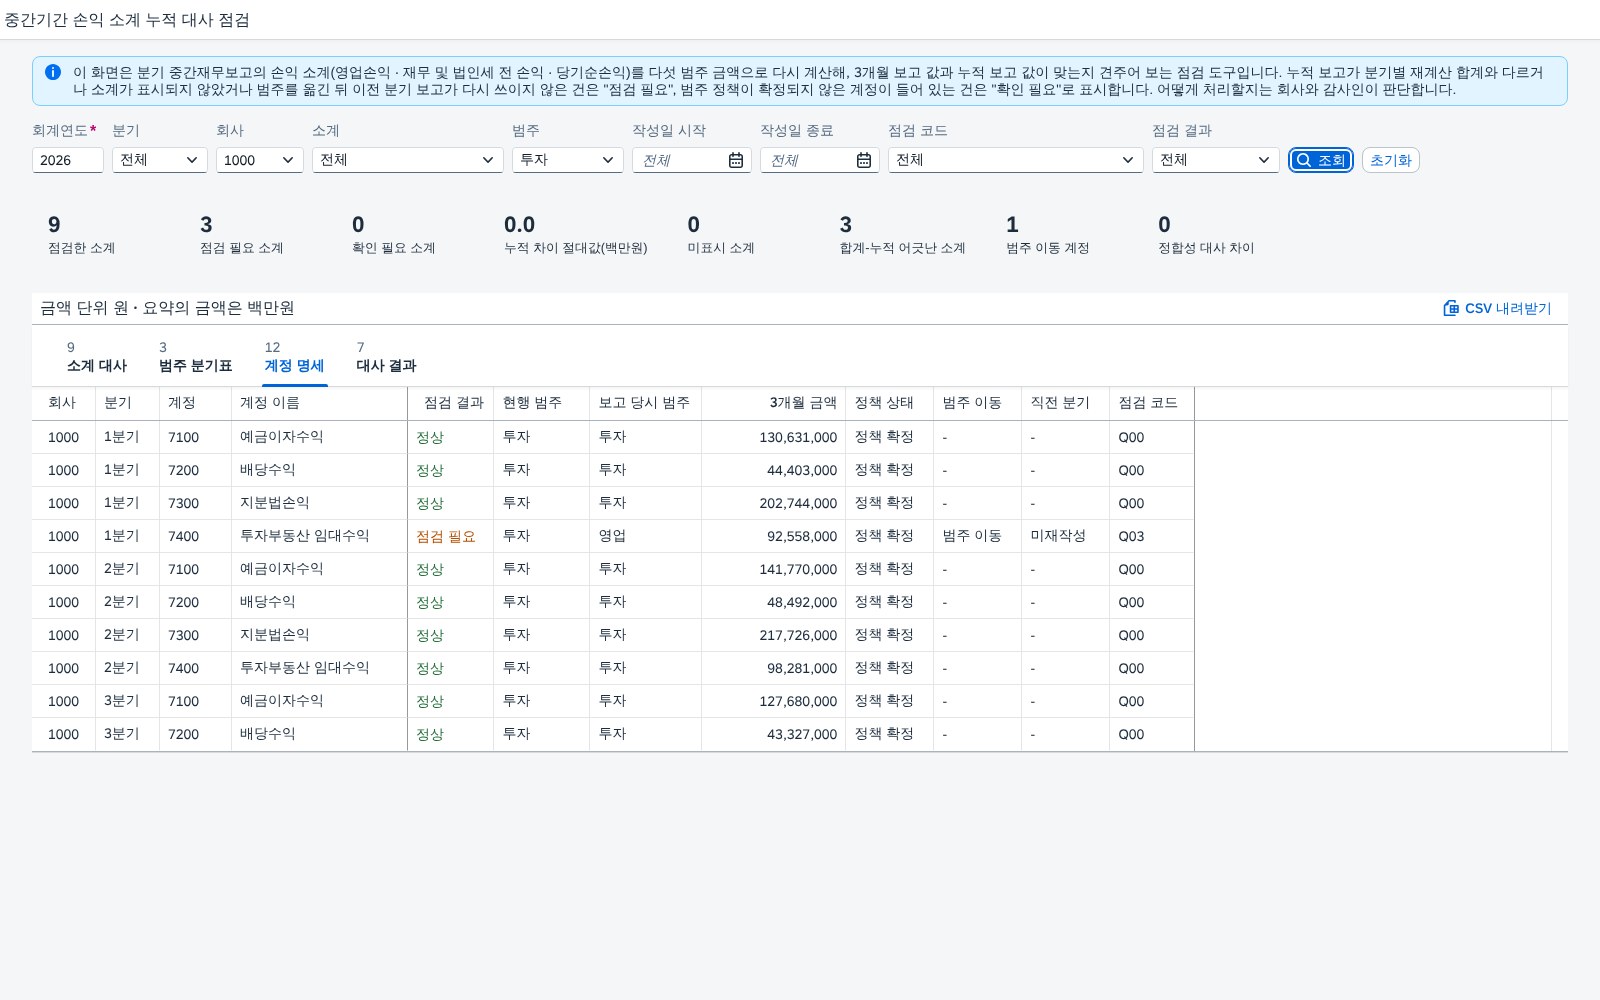Click the CSV 내려받기 export icon
Image resolution: width=1600 pixels, height=1000 pixels.
tap(1451, 308)
